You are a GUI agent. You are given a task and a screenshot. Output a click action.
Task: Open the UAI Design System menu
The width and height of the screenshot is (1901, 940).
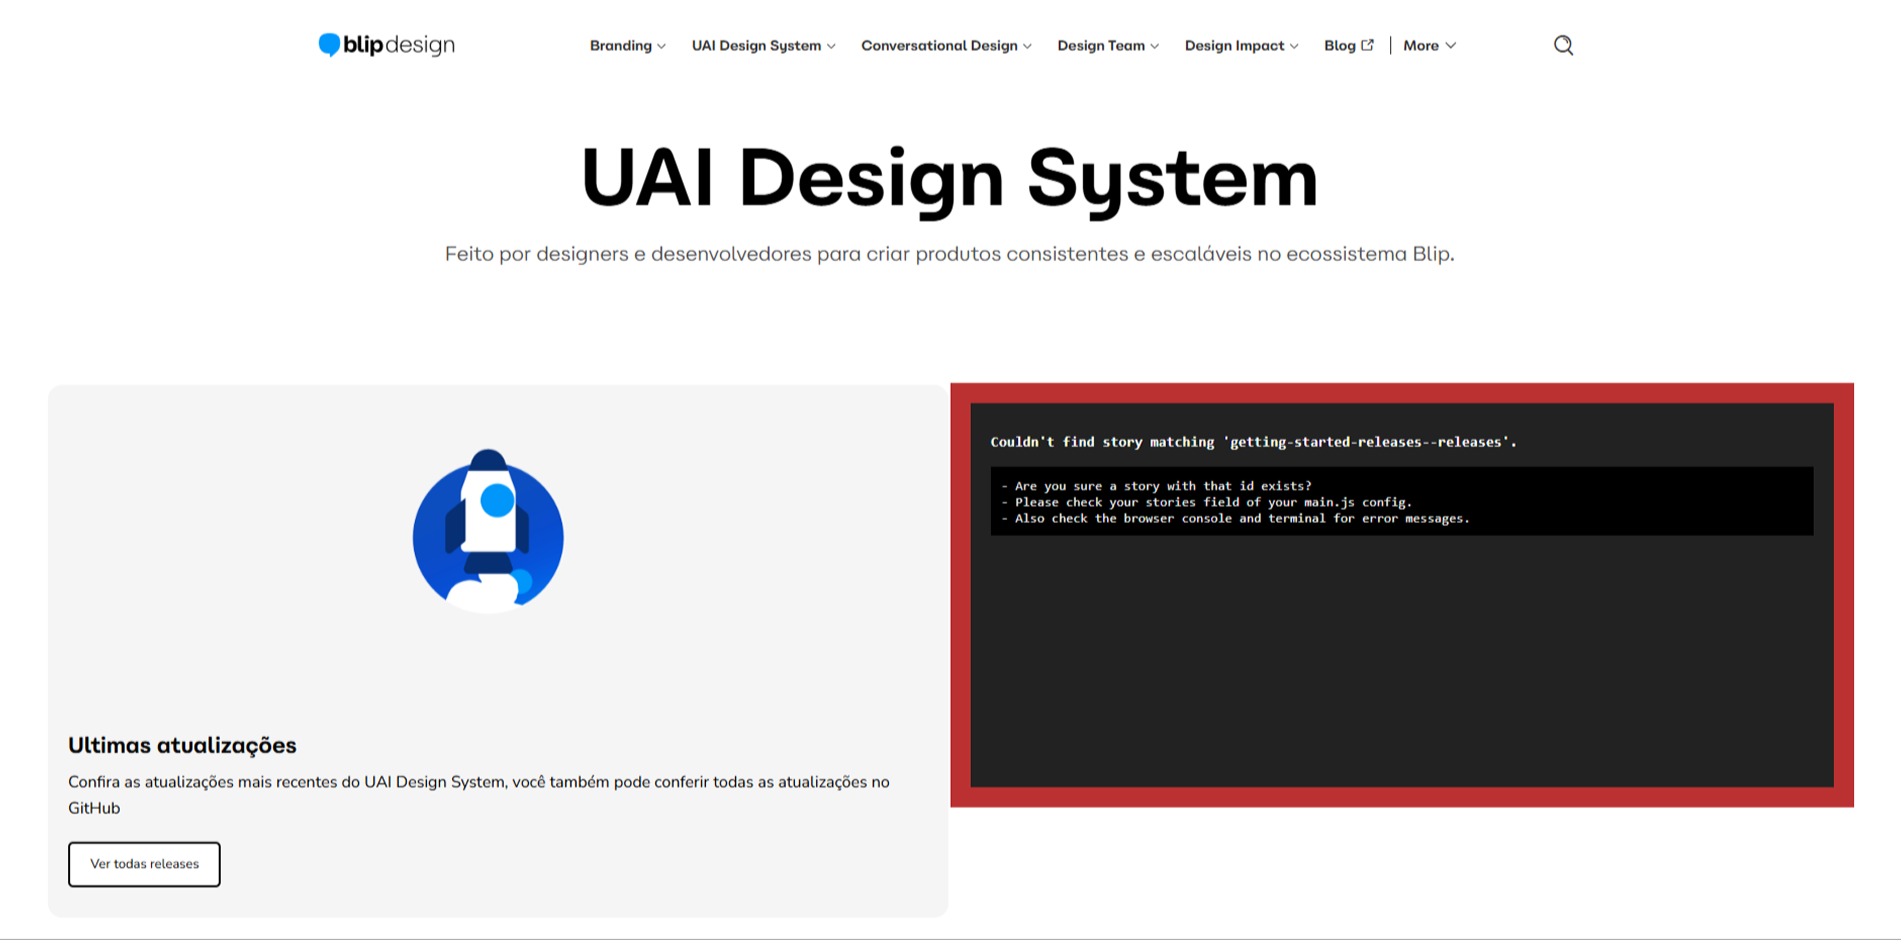[x=763, y=46]
